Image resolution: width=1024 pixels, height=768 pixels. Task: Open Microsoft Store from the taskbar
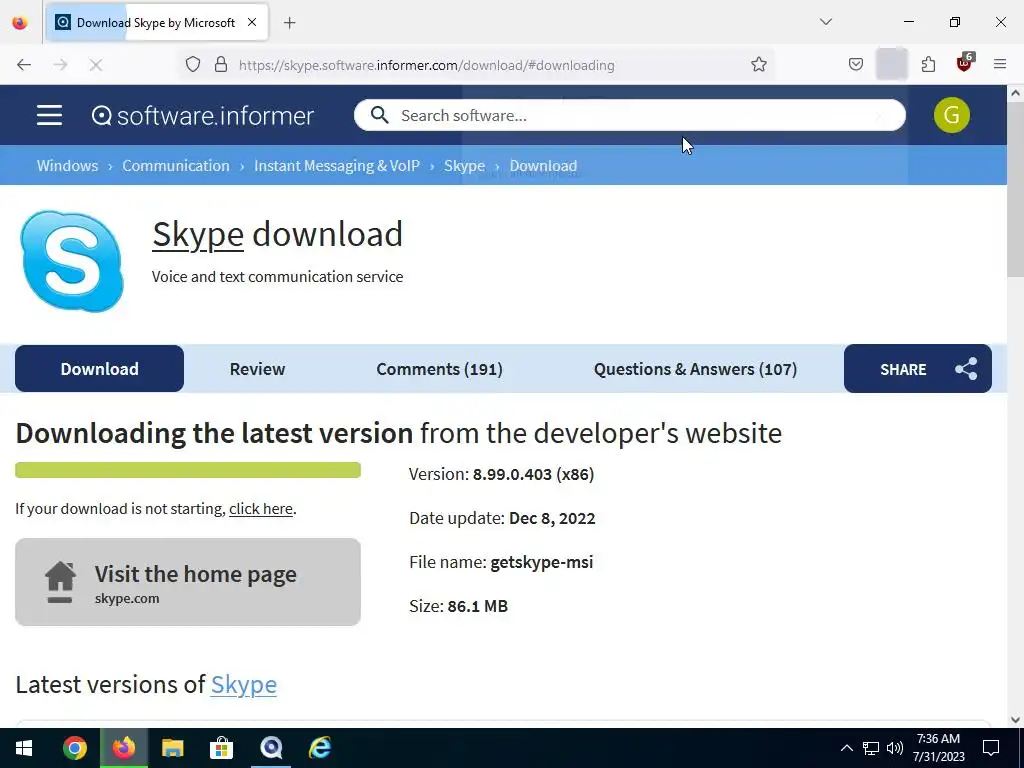point(221,748)
